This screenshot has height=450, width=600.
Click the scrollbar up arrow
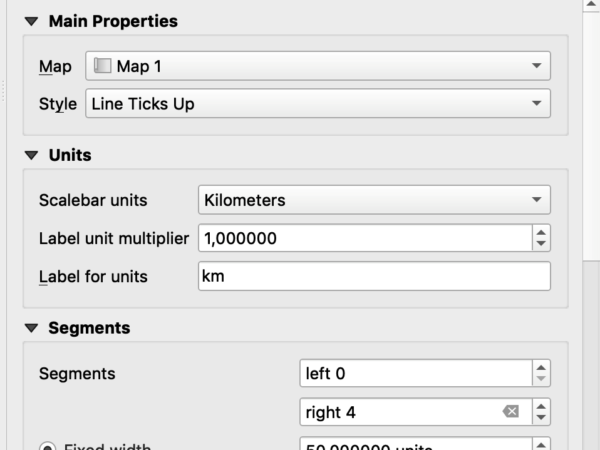(x=591, y=5)
